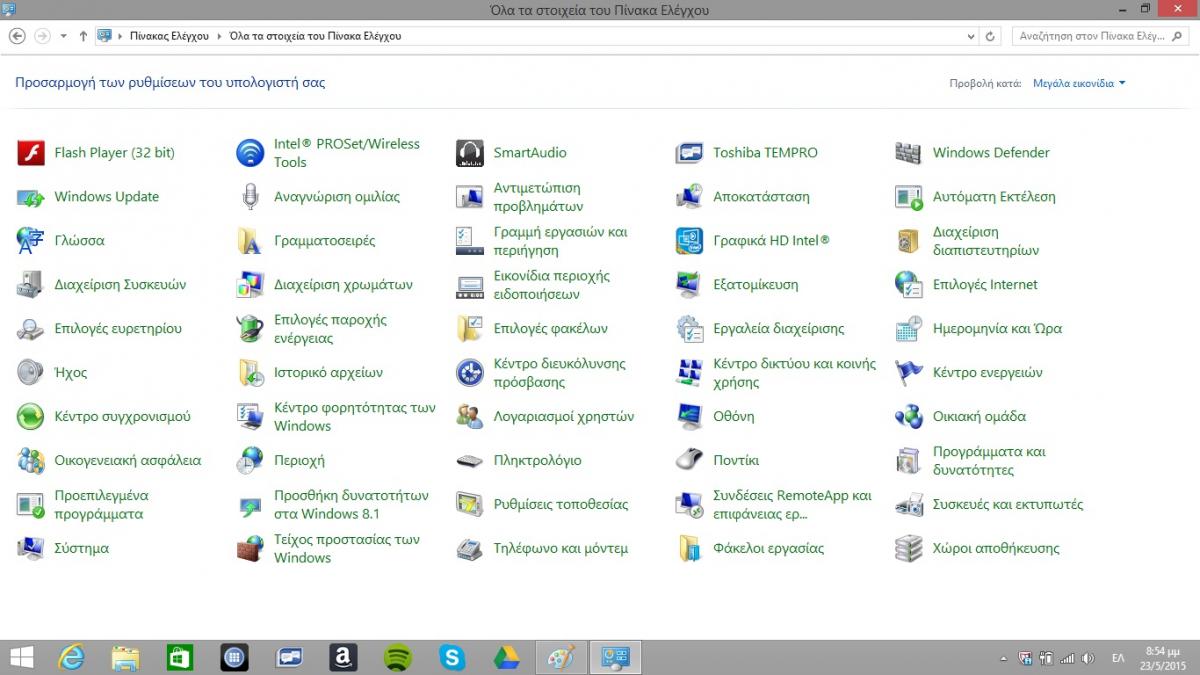Open the volume tray icon
1200x675 pixels.
point(1088,658)
